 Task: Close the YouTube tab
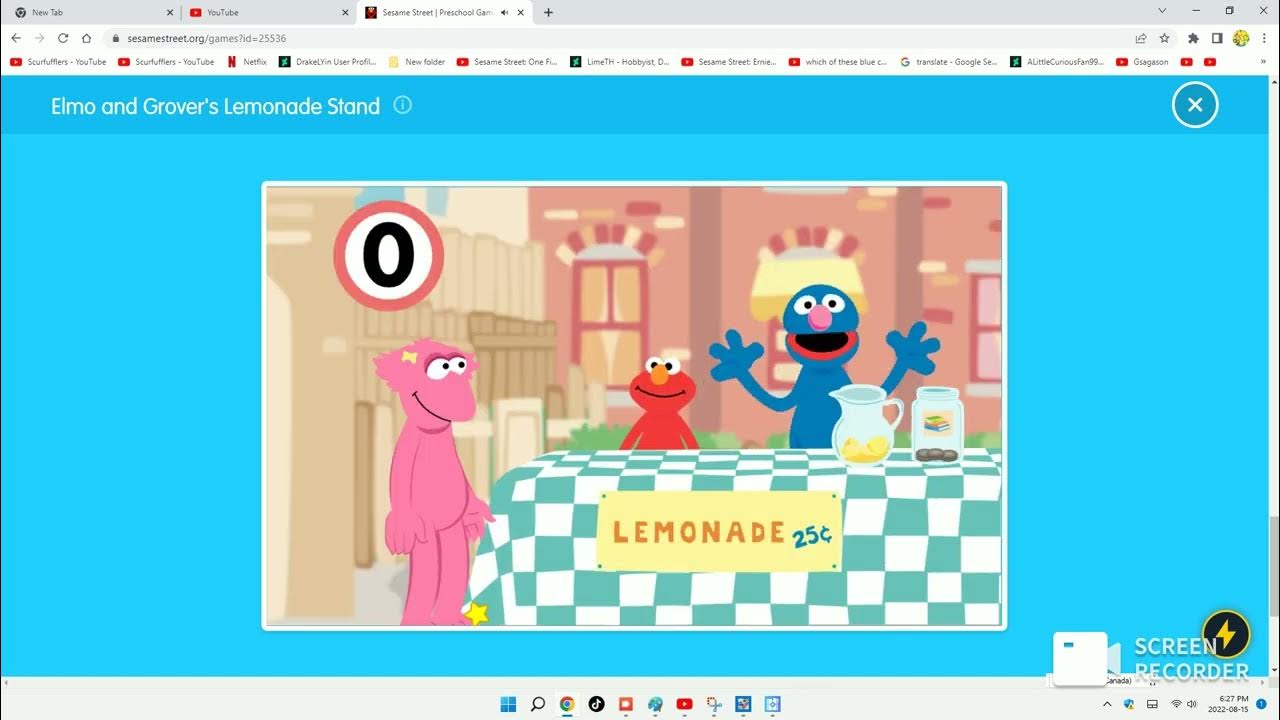pyautogui.click(x=345, y=12)
